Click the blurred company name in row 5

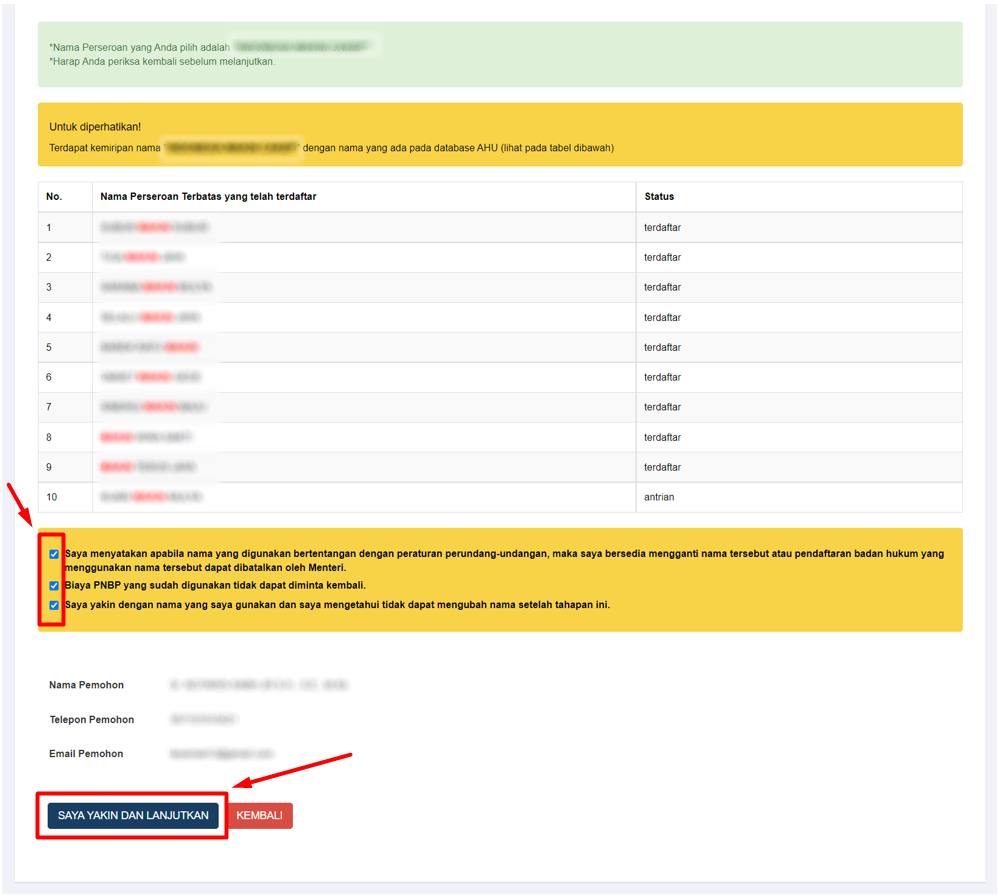(x=149, y=348)
